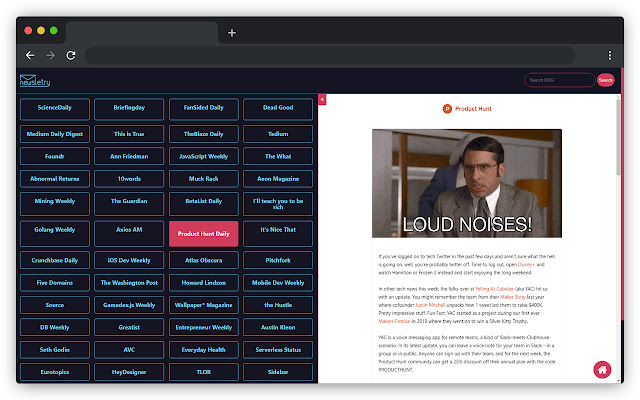
Task: Select the Medium Daily Digest newsletter
Action: (55, 134)
